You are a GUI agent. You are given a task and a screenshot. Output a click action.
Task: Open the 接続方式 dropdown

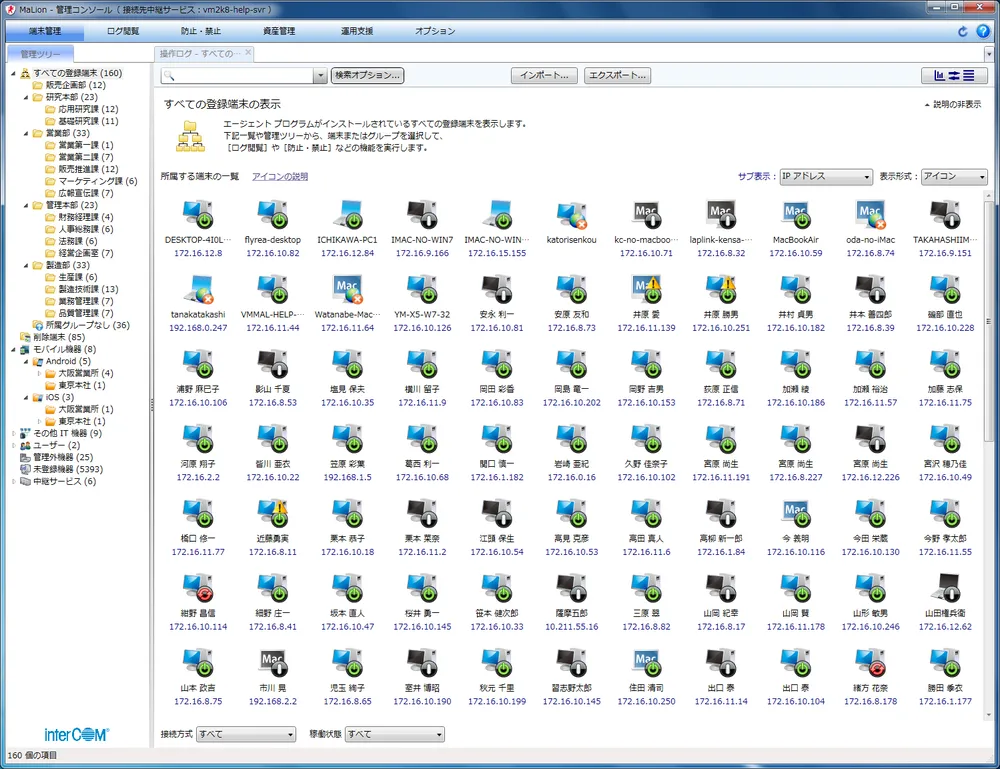coord(246,735)
